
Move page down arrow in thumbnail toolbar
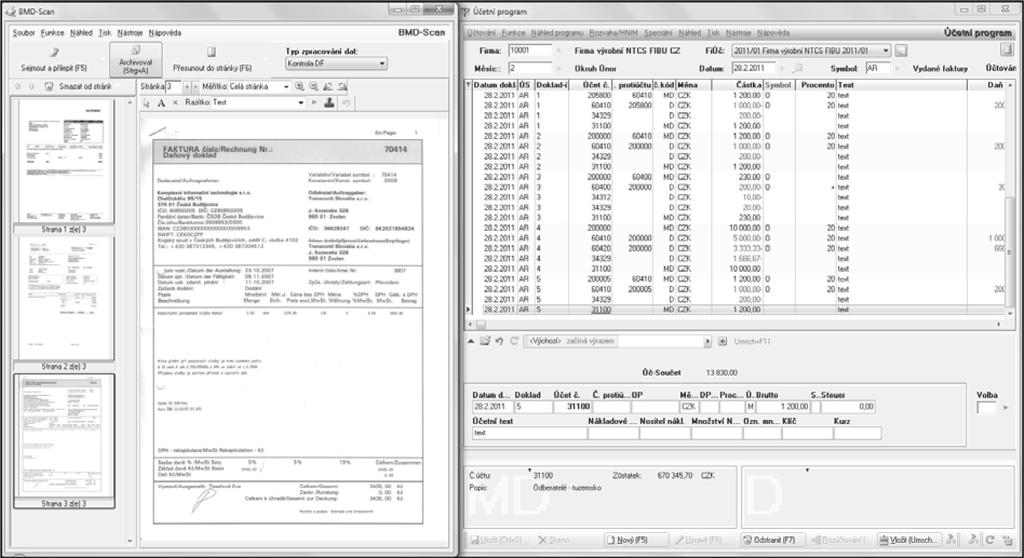(31, 86)
